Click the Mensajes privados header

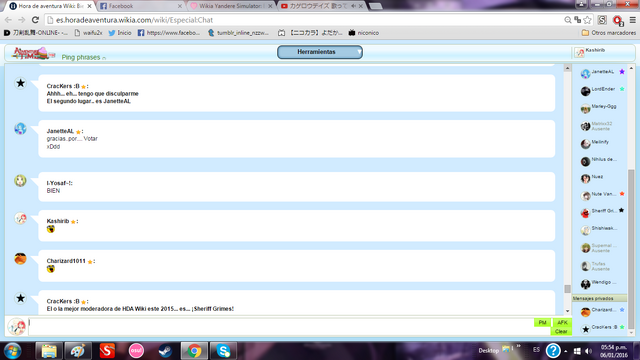[599, 298]
